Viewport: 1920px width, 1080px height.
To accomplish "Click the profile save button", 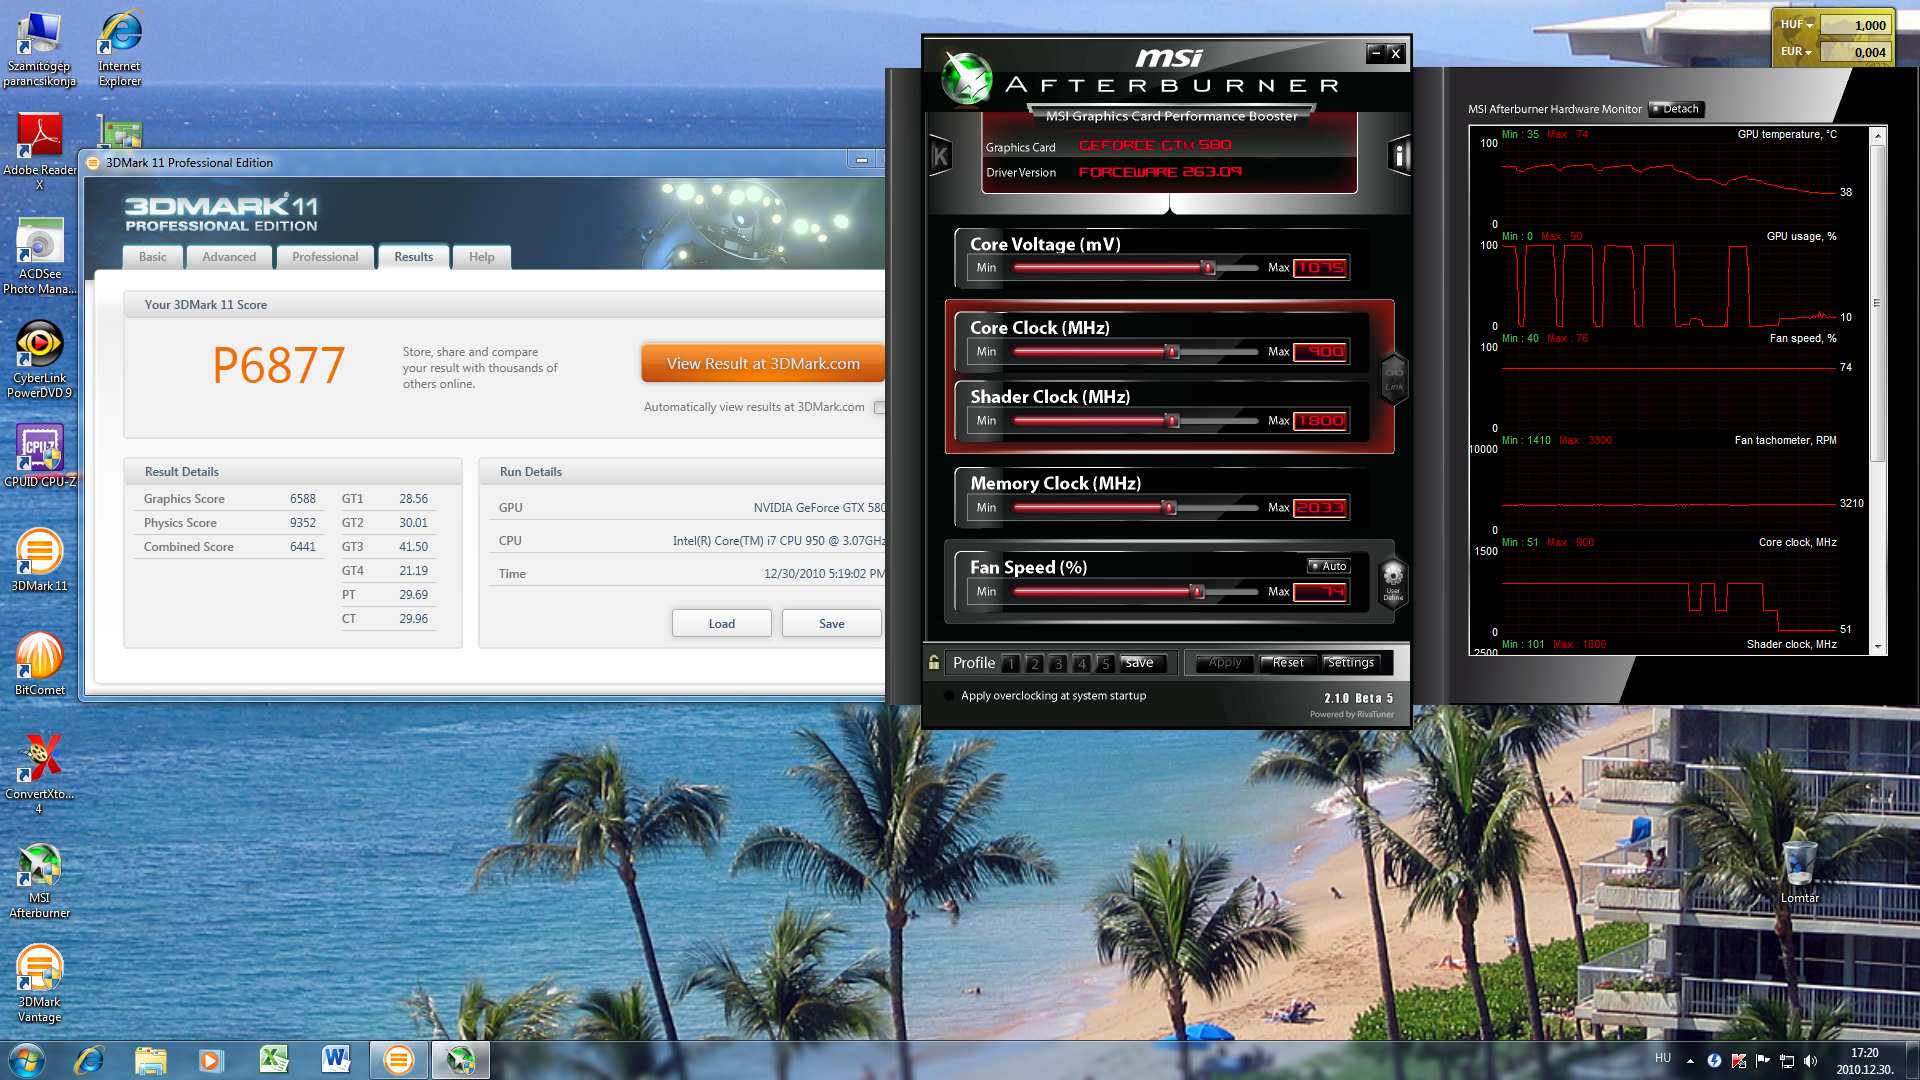I will coord(1143,662).
